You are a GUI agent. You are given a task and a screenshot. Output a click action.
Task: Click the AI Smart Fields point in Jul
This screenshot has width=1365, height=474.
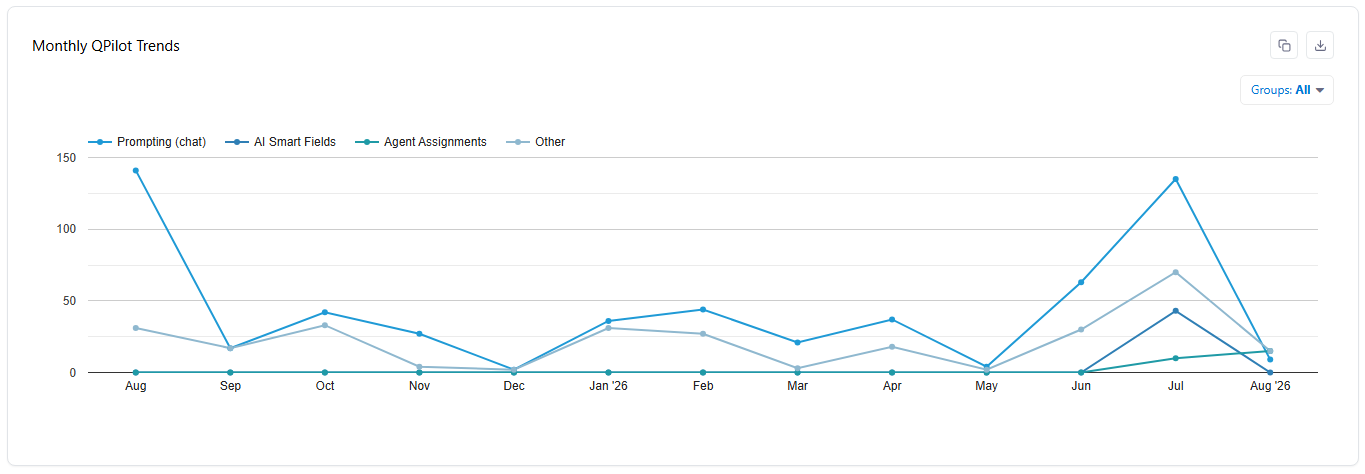click(1175, 311)
